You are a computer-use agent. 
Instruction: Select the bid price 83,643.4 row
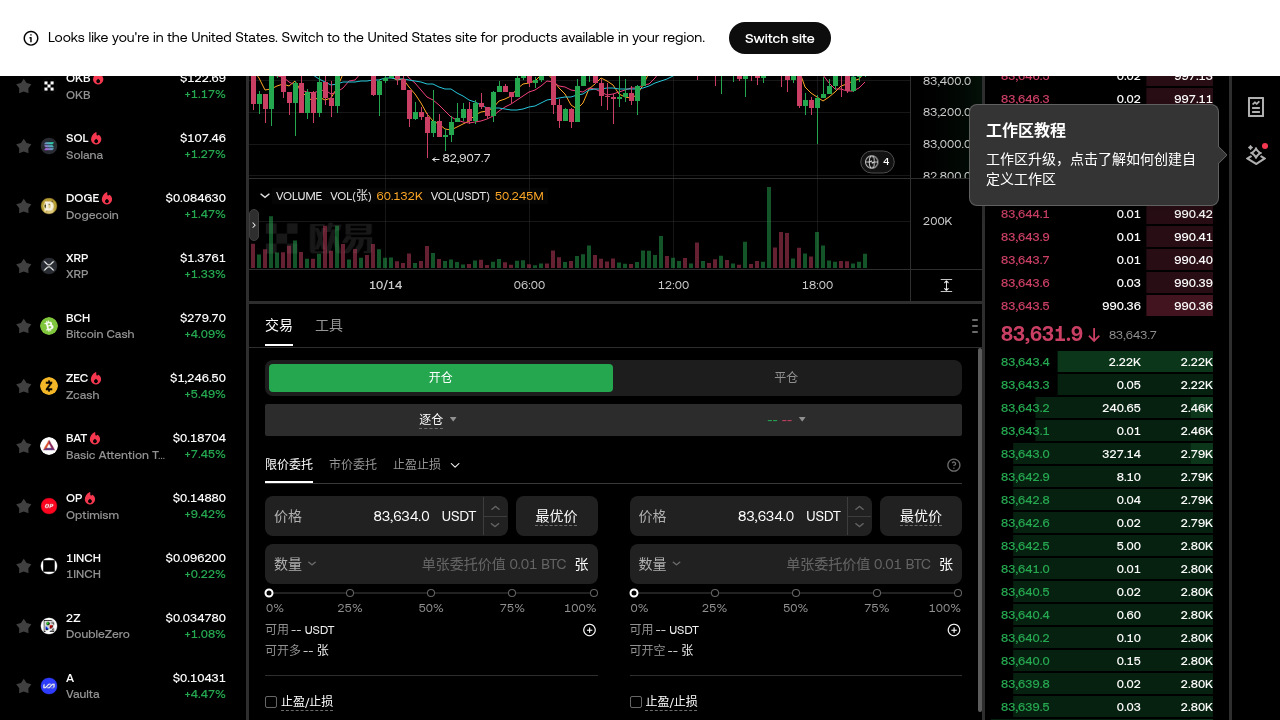point(1107,362)
